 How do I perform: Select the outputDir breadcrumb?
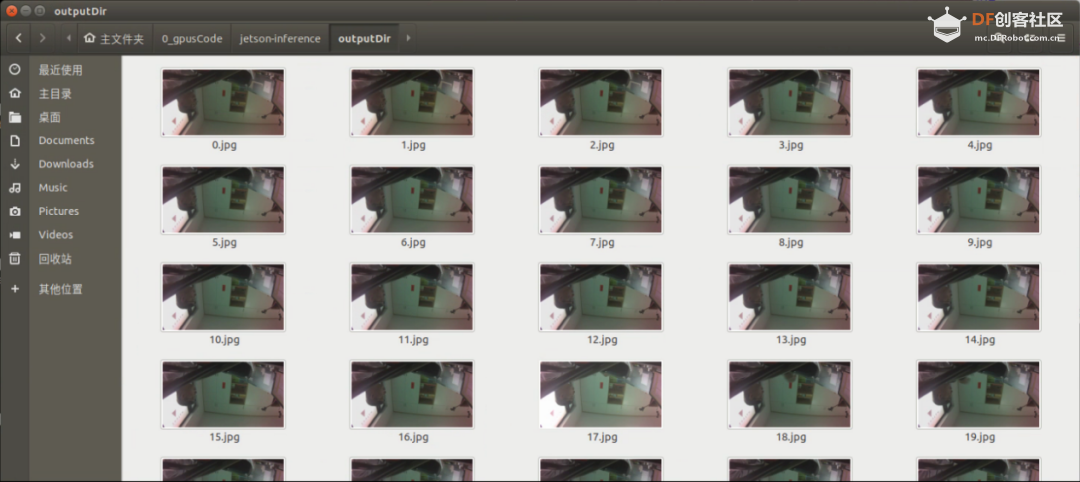364,39
